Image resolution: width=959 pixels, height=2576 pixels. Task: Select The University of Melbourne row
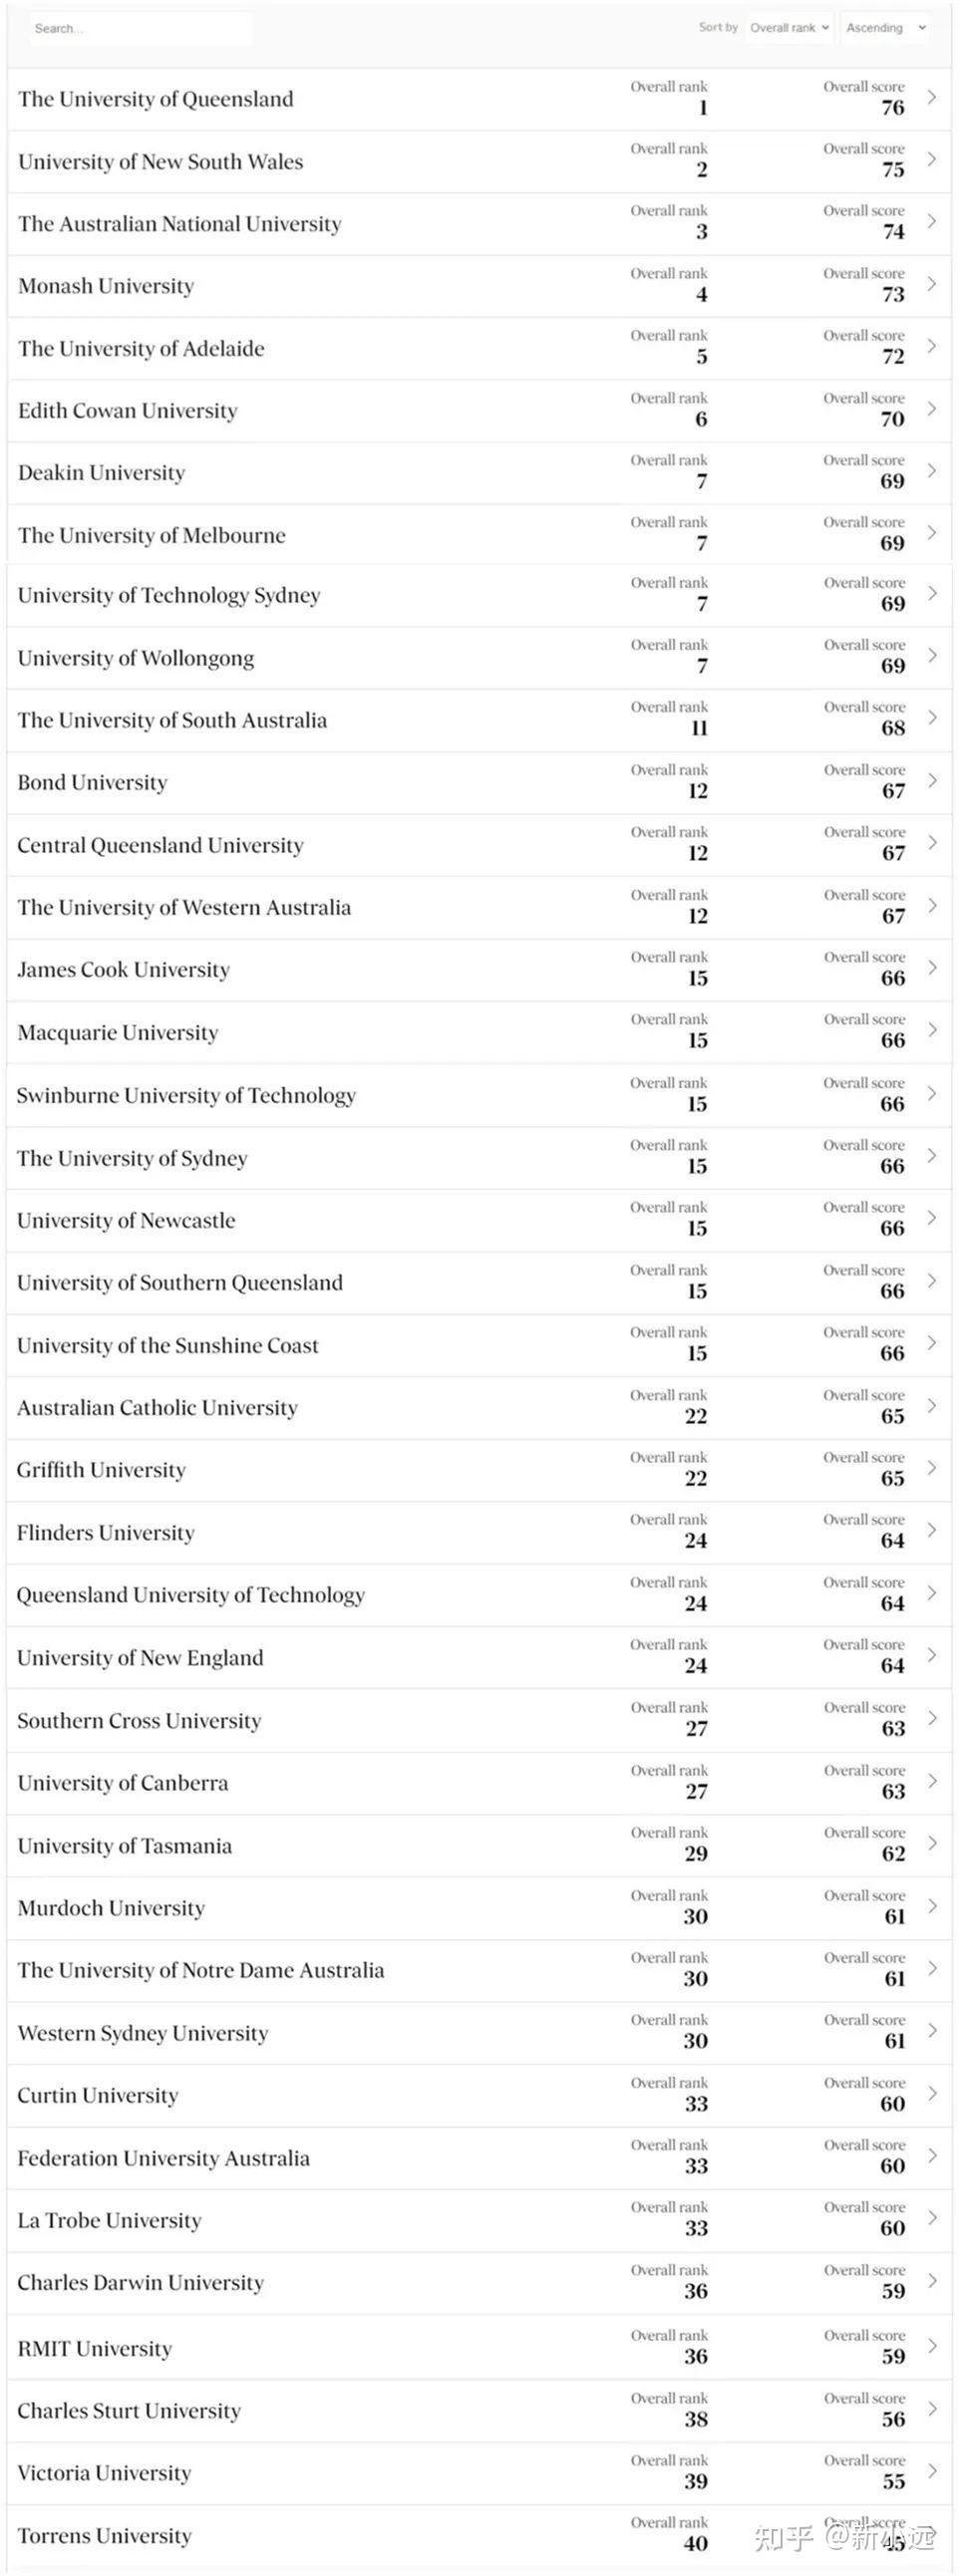point(151,536)
